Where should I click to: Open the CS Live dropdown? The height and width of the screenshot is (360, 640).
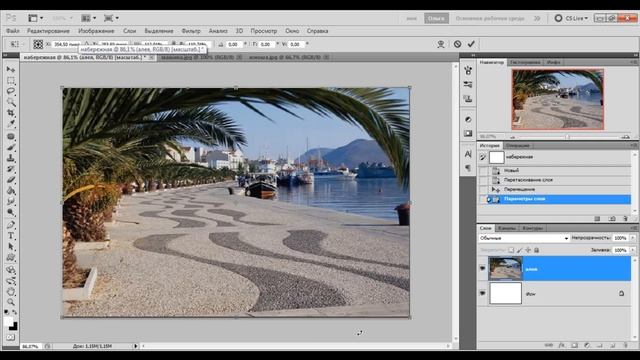pyautogui.click(x=571, y=18)
